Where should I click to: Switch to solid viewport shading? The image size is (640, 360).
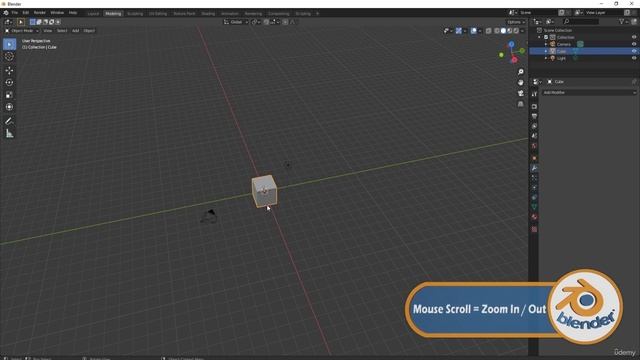click(503, 31)
